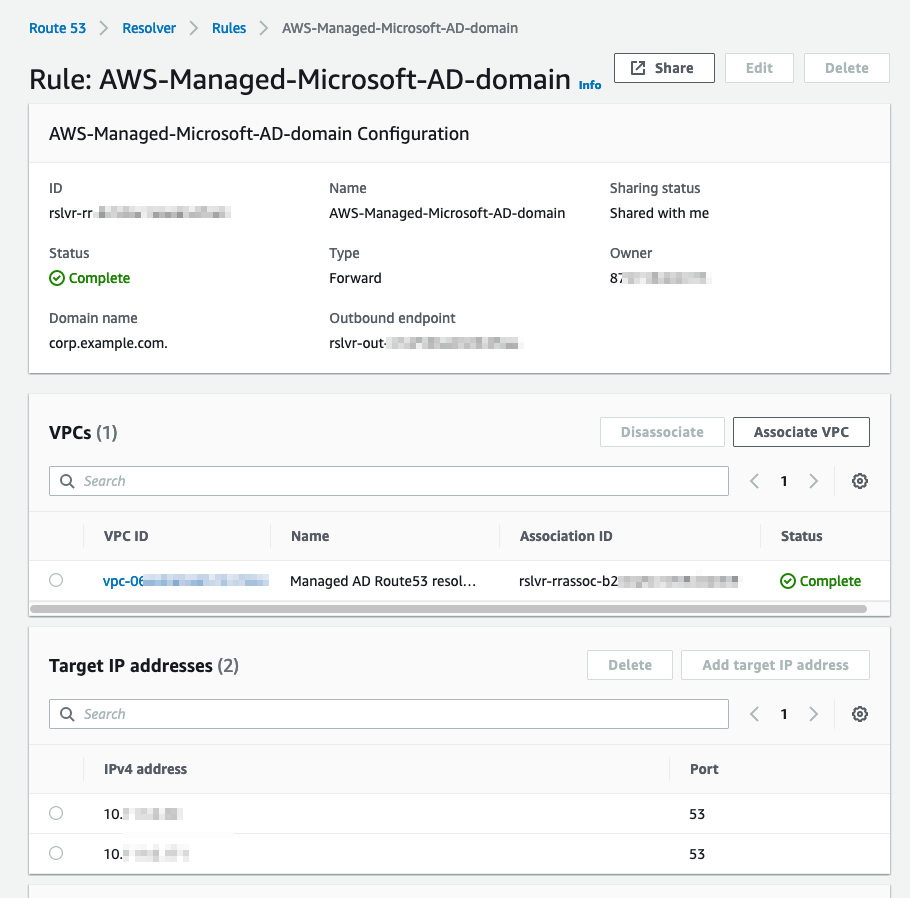Viewport: 910px width, 898px height.
Task: Click the Info link beside the rule title
Action: (590, 85)
